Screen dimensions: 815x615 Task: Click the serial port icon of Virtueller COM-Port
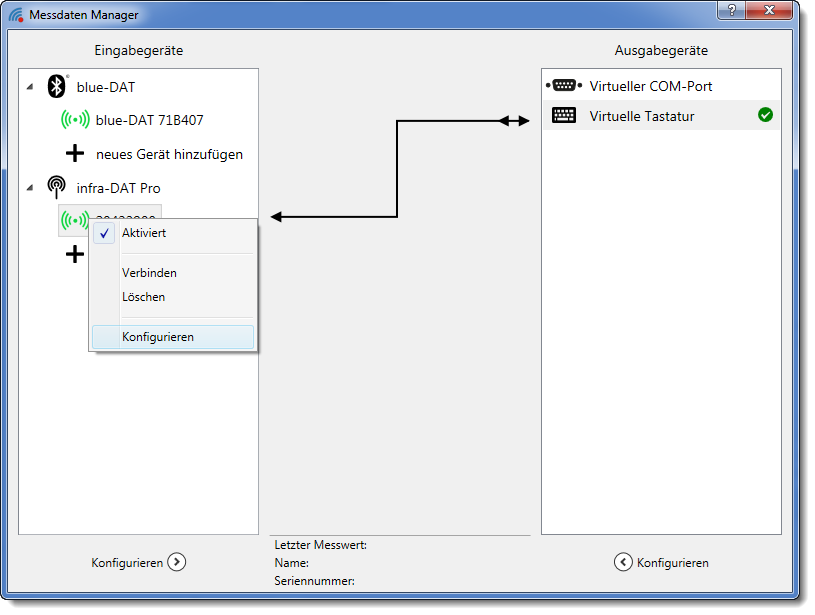[x=564, y=85]
